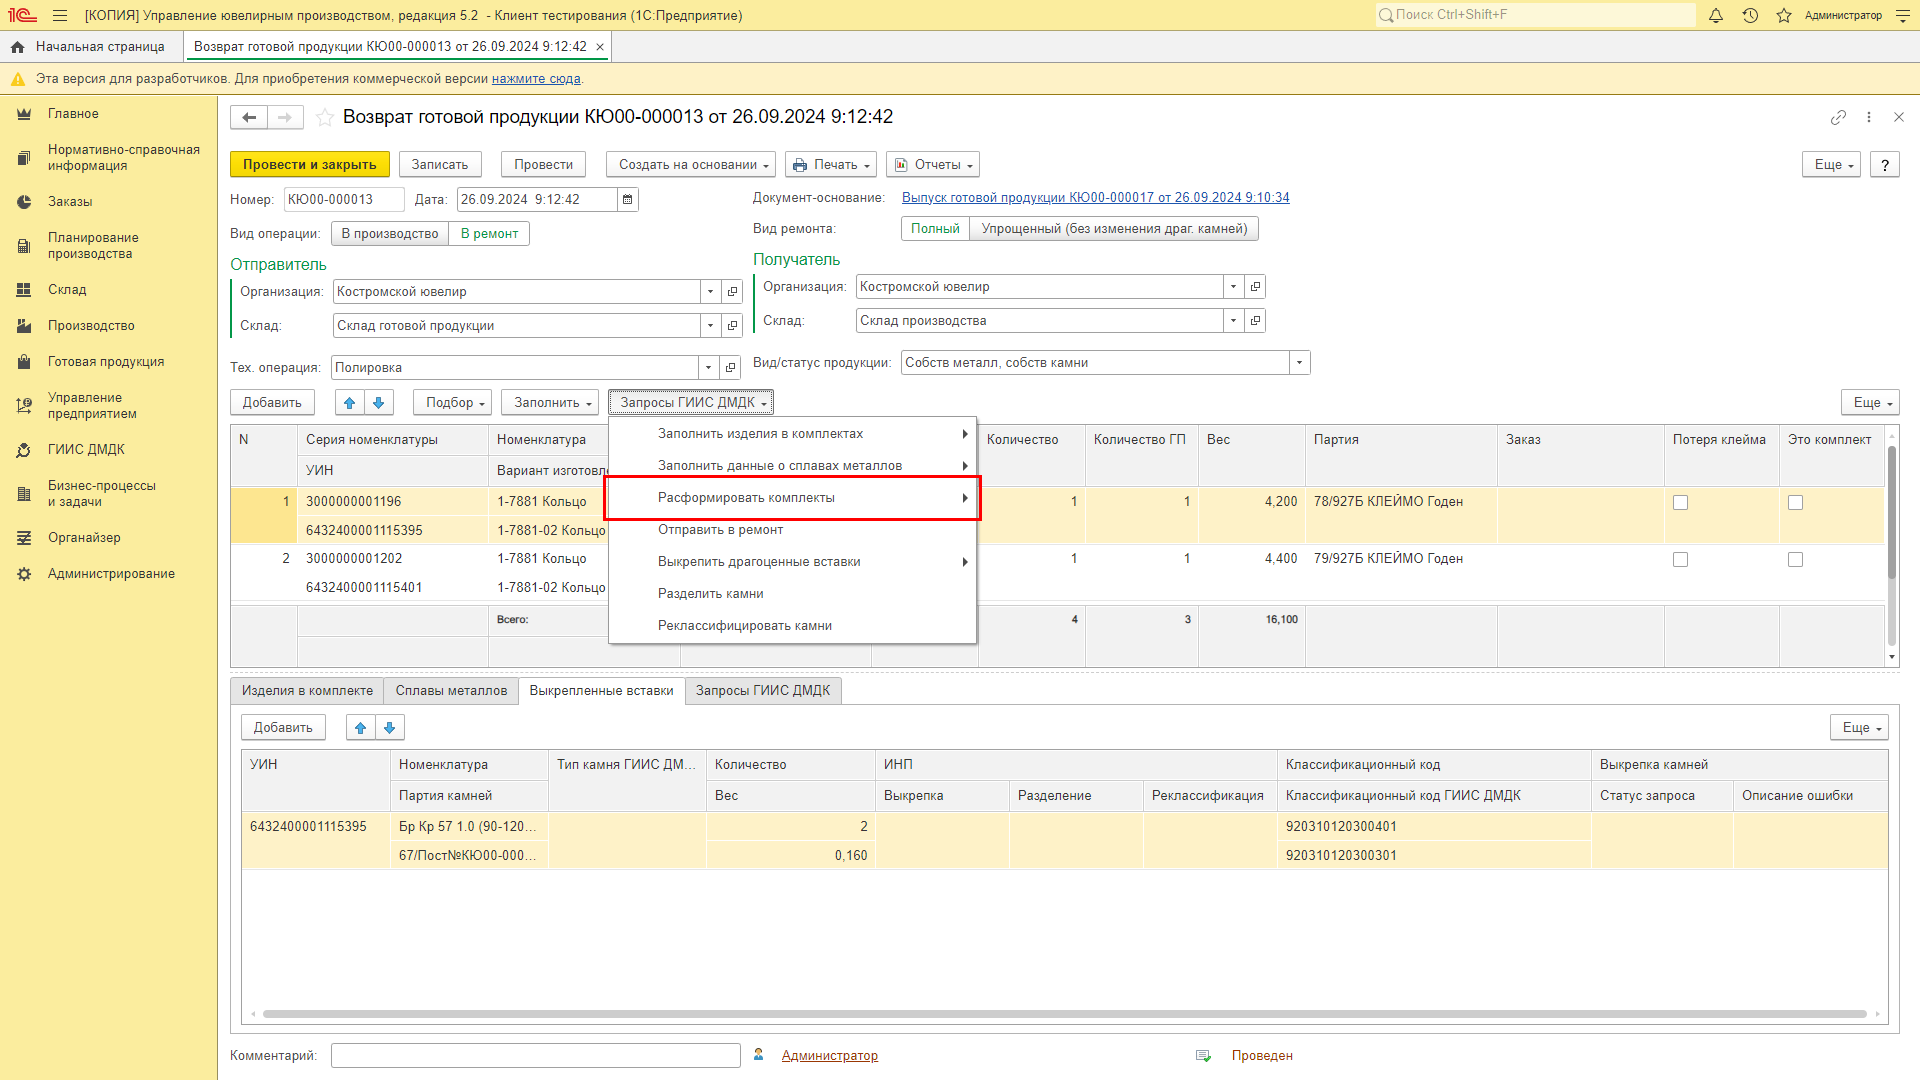Open Создать на основании dropdown
This screenshot has width=1920, height=1080.
(x=692, y=165)
